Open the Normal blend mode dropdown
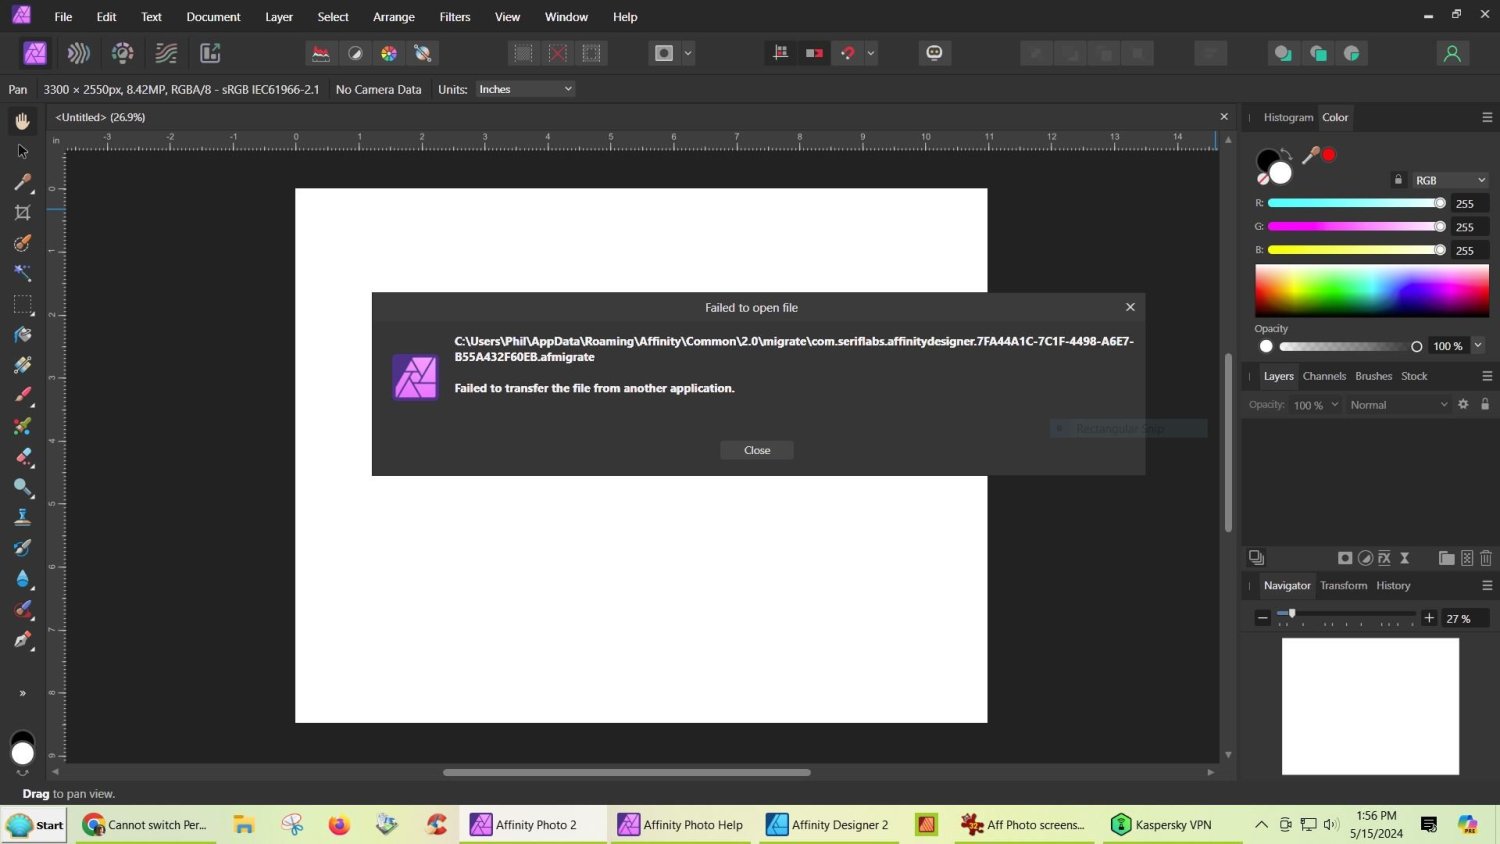 point(1398,404)
